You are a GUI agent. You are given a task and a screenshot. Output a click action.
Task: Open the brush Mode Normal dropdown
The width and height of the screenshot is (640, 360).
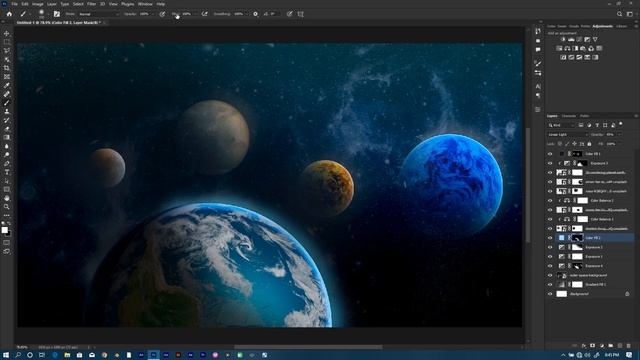pos(98,14)
